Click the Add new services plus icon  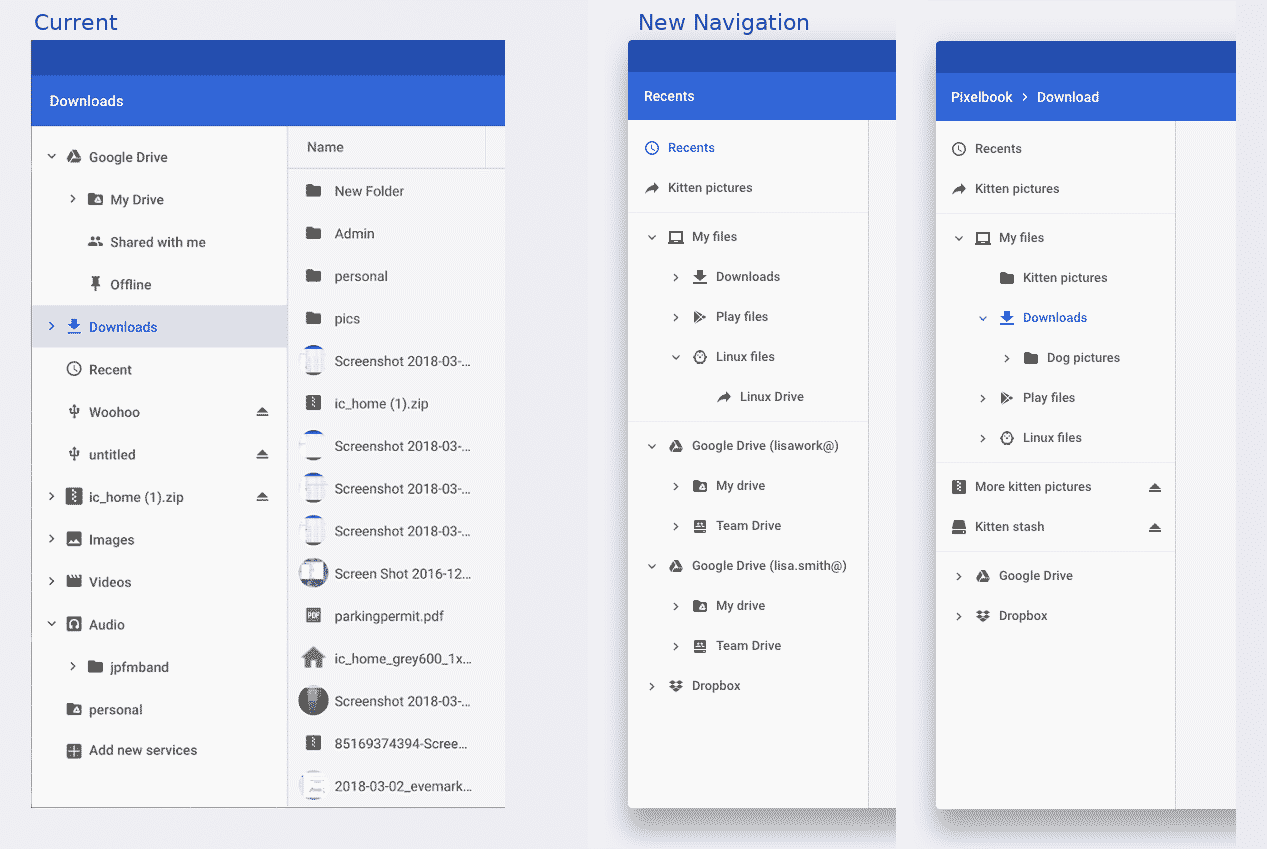pos(73,751)
